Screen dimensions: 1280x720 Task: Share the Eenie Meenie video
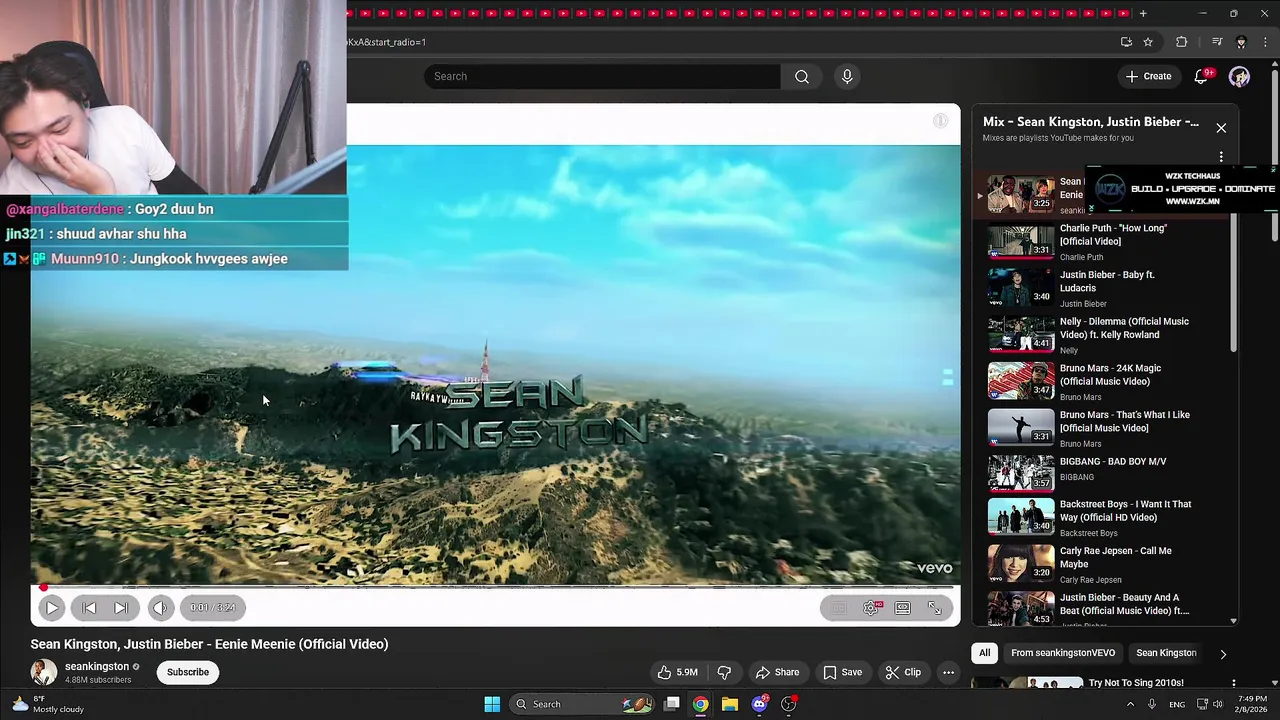777,672
